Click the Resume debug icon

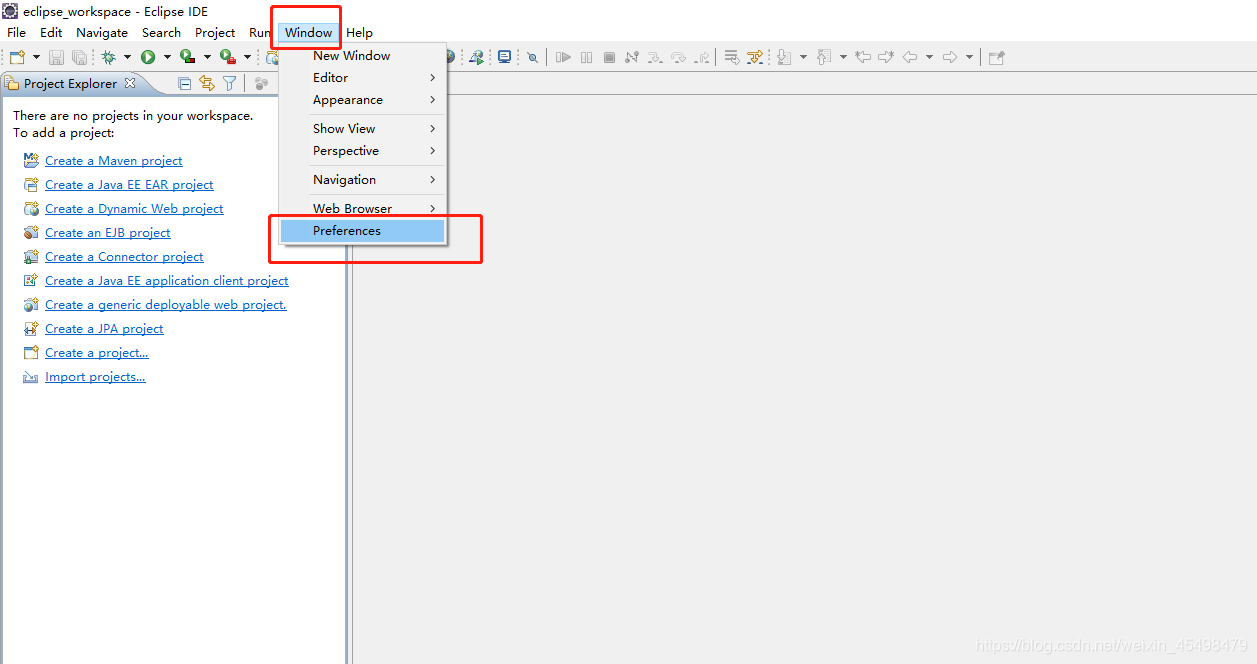pyautogui.click(x=563, y=57)
